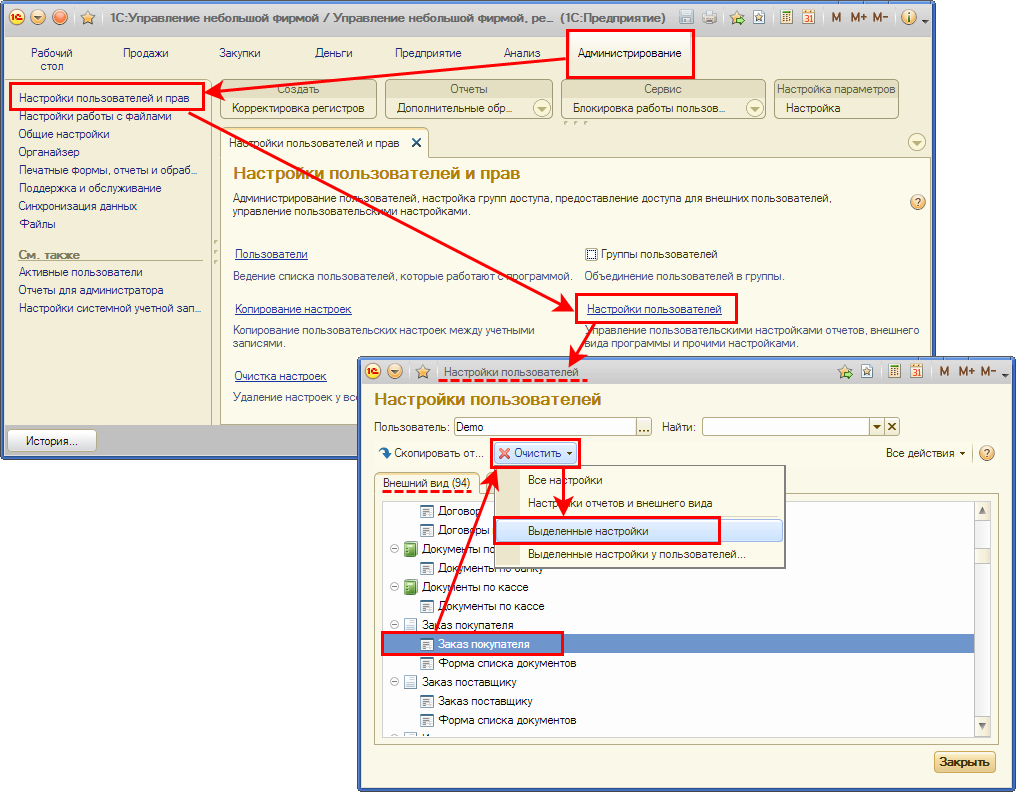Image resolution: width=1017 pixels, height=793 pixels.
Task: Open Настройки работы с файлами
Action: (95, 116)
